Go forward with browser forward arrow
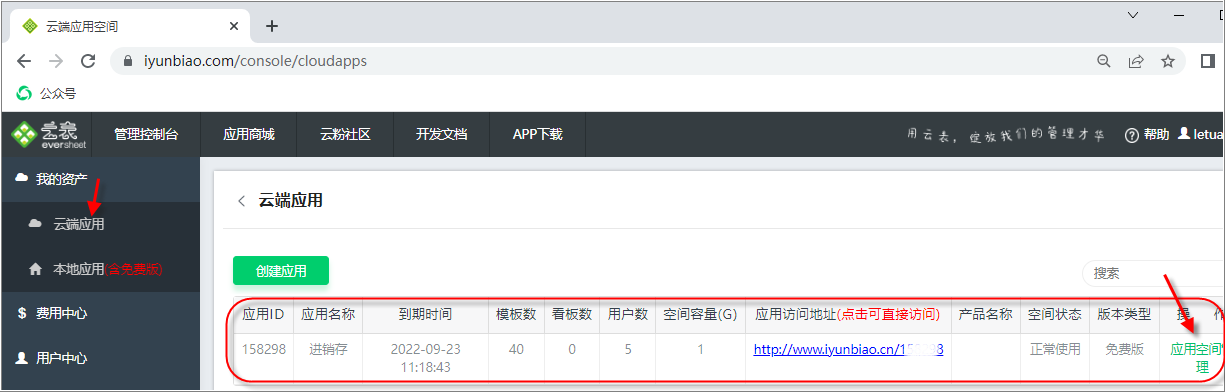1225x392 pixels. coord(56,61)
